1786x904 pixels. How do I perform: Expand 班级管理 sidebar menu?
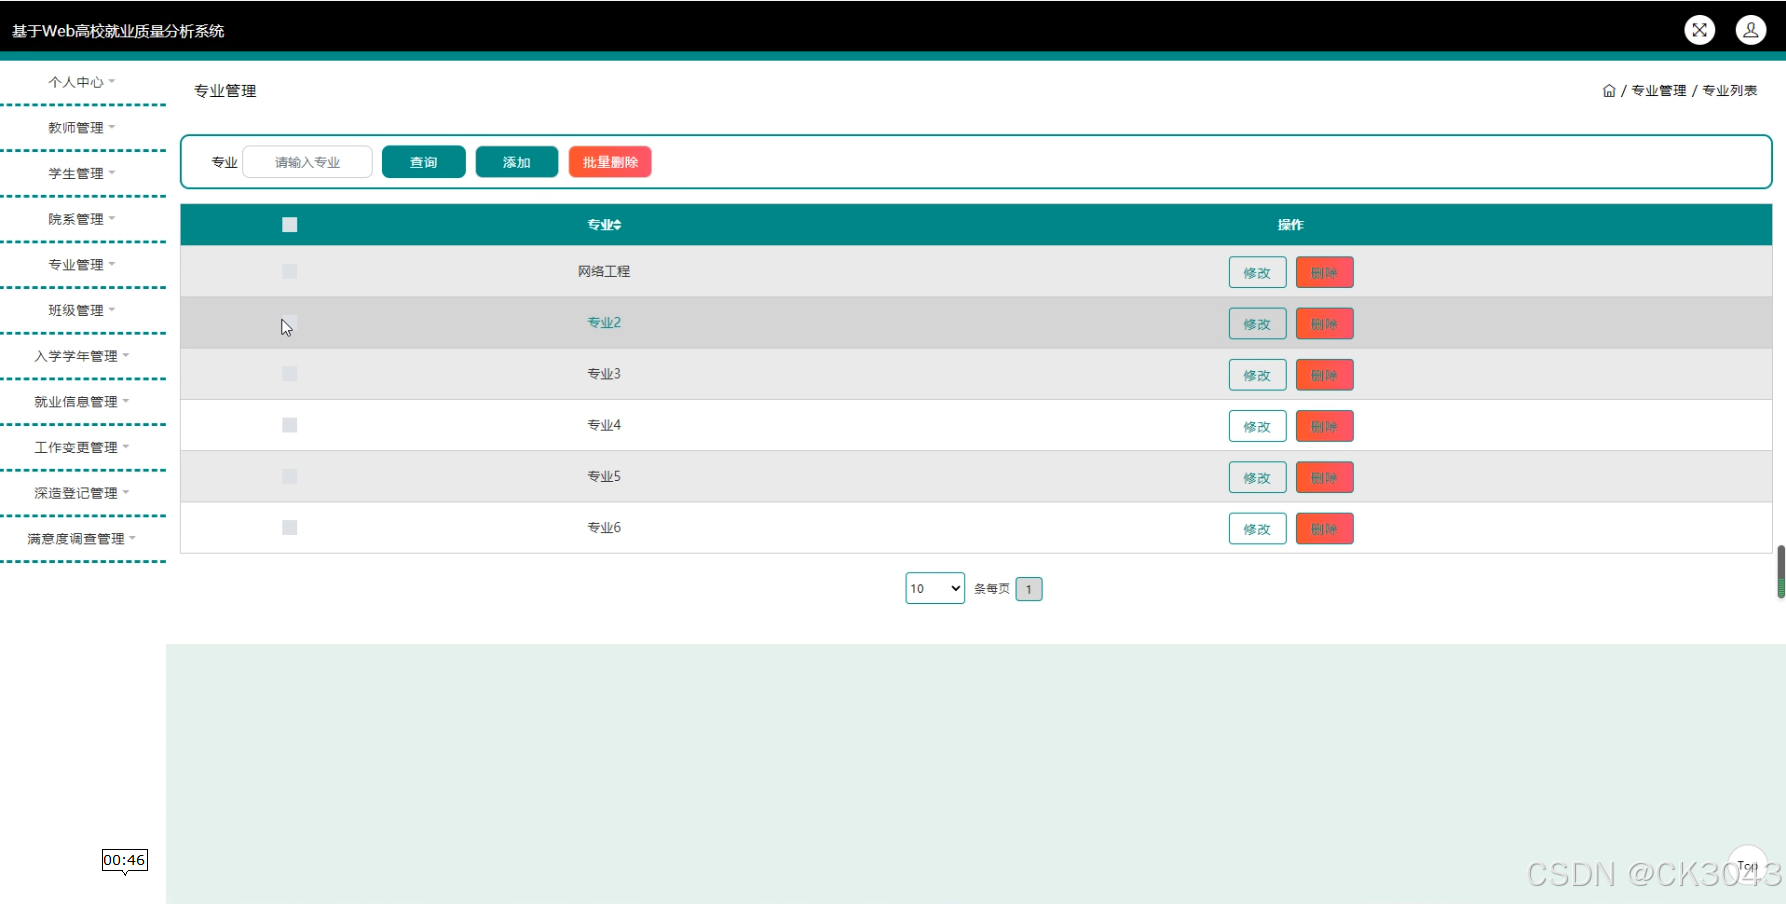point(82,310)
